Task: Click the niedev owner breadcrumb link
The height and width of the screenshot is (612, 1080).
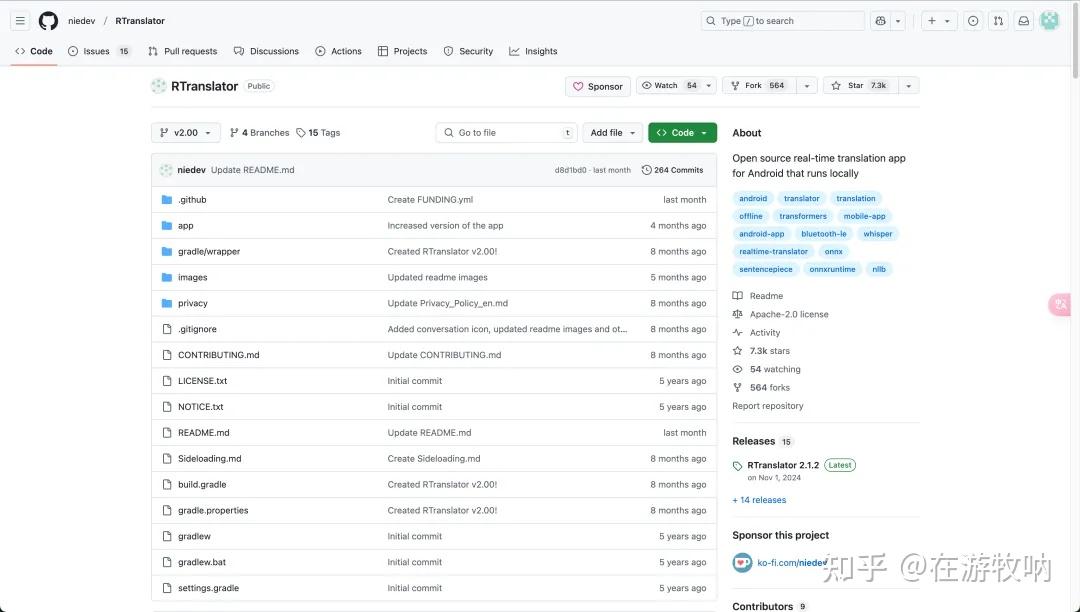Action: [81, 21]
